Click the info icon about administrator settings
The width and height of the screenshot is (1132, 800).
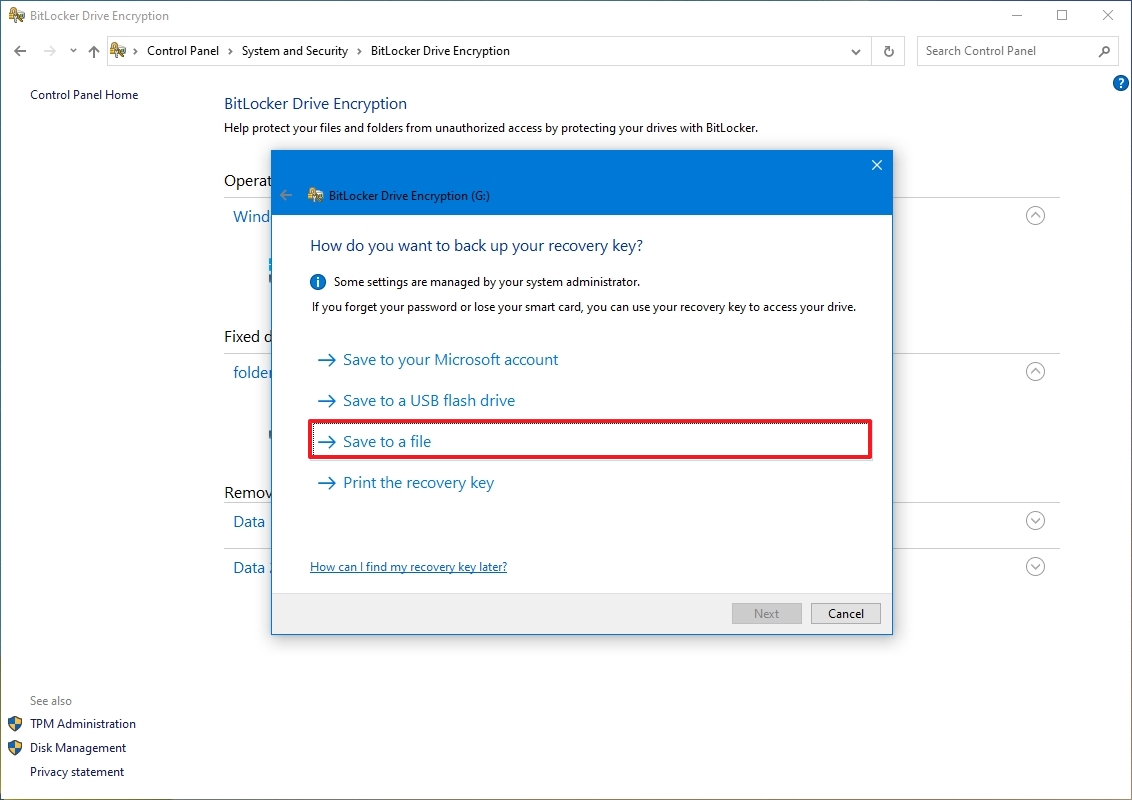[x=318, y=282]
